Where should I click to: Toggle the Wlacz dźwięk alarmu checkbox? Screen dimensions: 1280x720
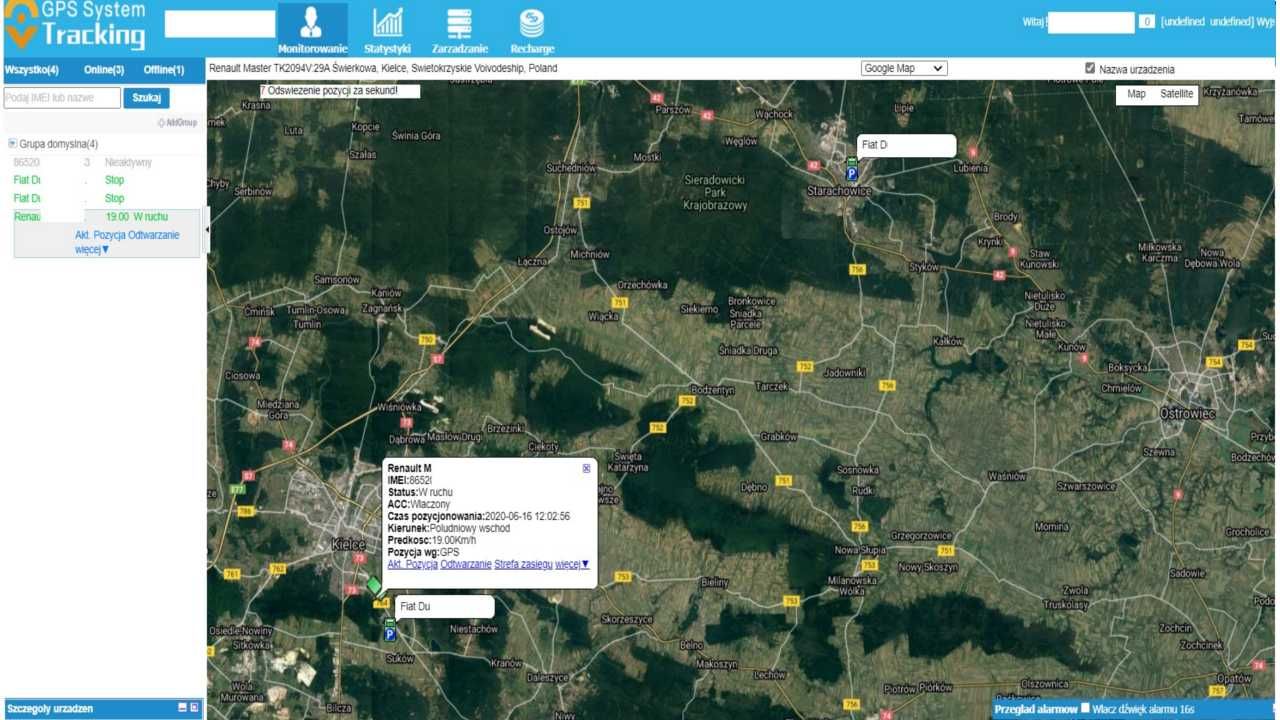coord(1085,709)
